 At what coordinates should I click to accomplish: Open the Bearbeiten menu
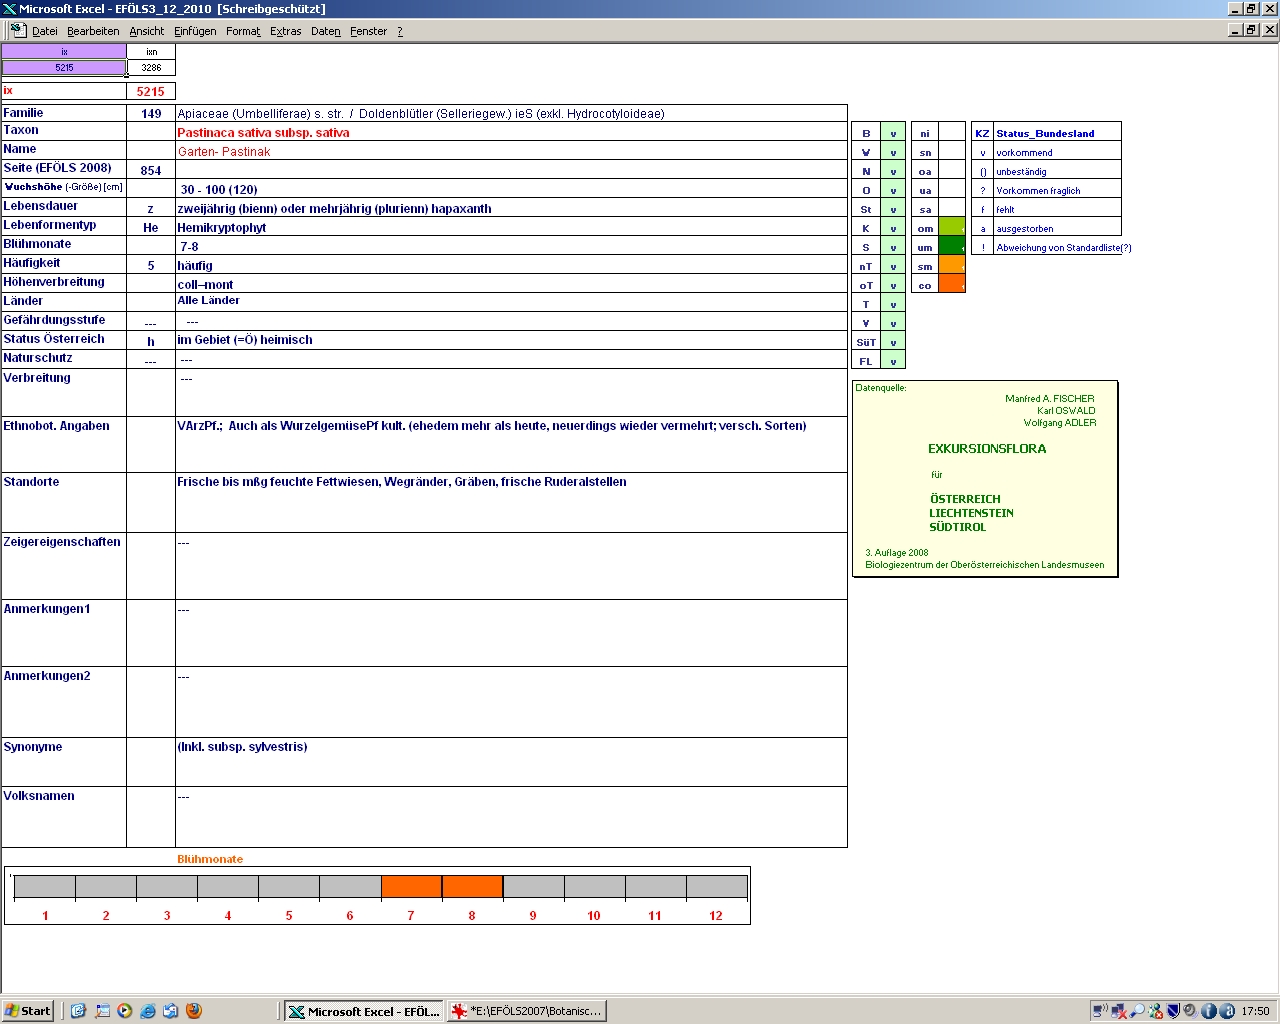tap(93, 31)
